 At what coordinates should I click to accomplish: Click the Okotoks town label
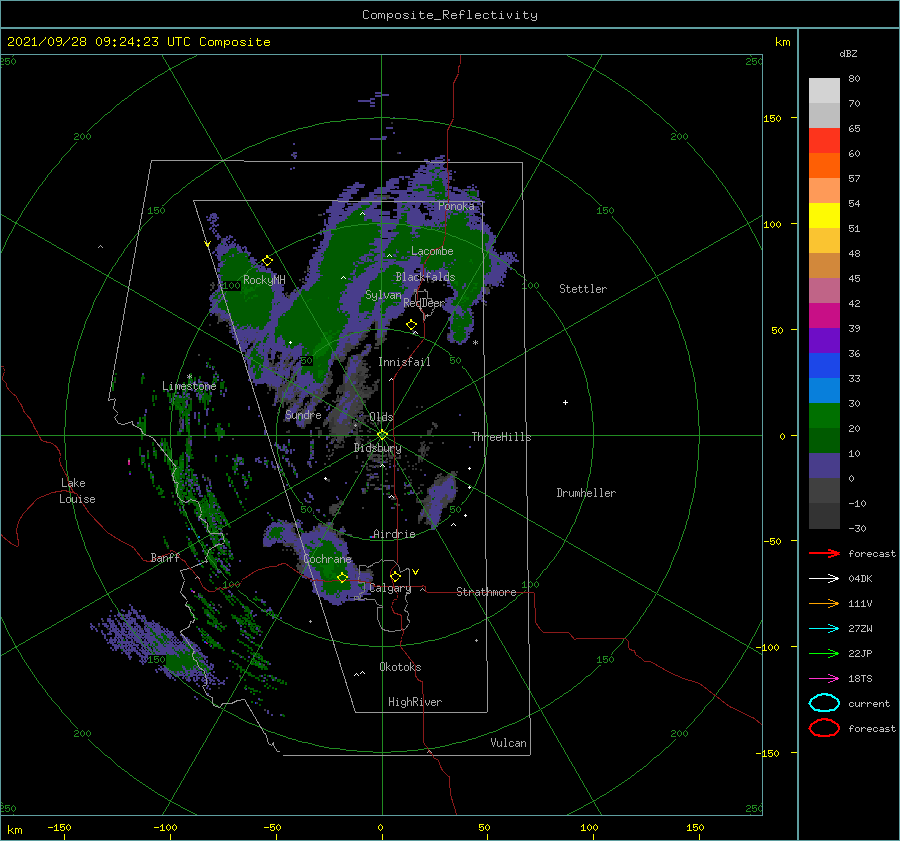[400, 667]
